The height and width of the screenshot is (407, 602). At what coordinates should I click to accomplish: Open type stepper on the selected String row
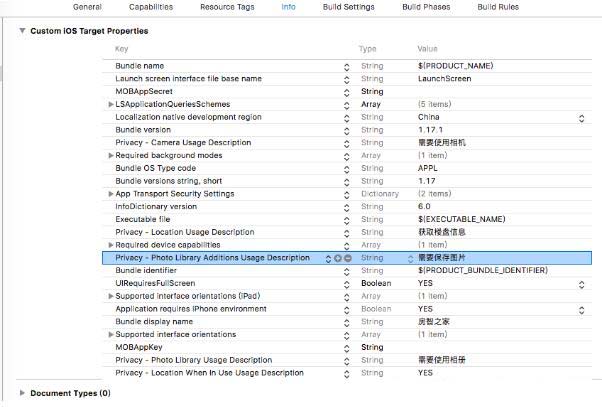pos(410,258)
